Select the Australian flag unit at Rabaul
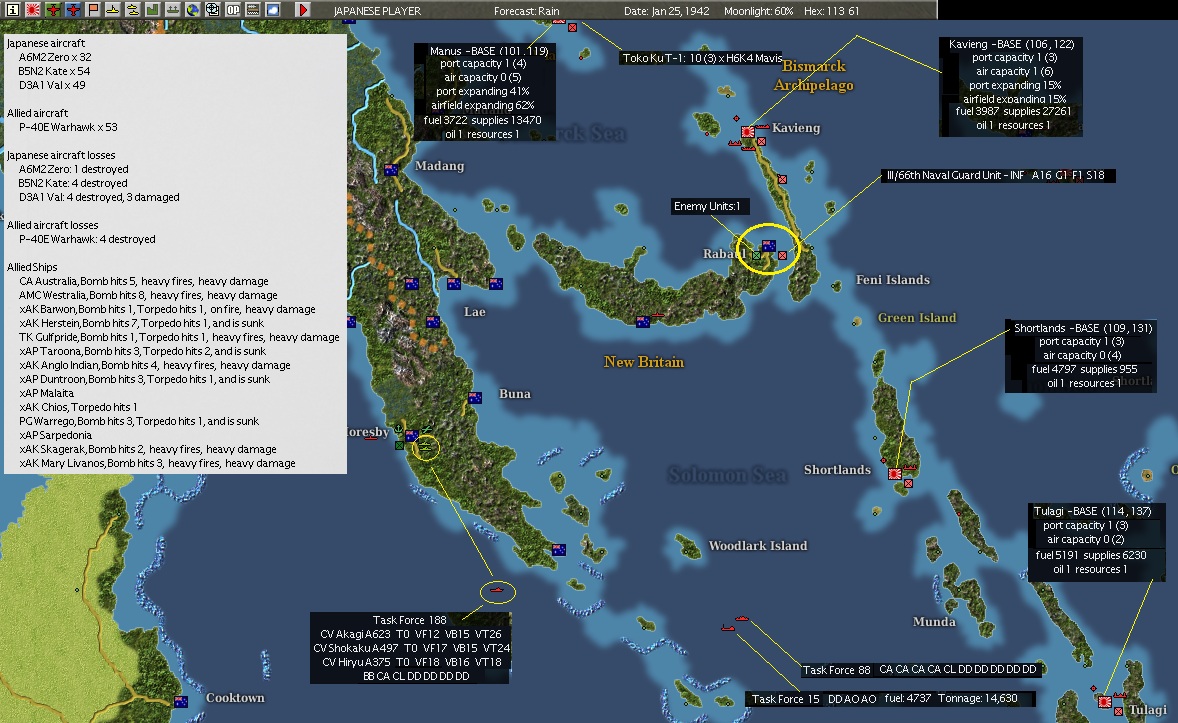Screen dimensions: 1178x723 pyautogui.click(x=769, y=246)
